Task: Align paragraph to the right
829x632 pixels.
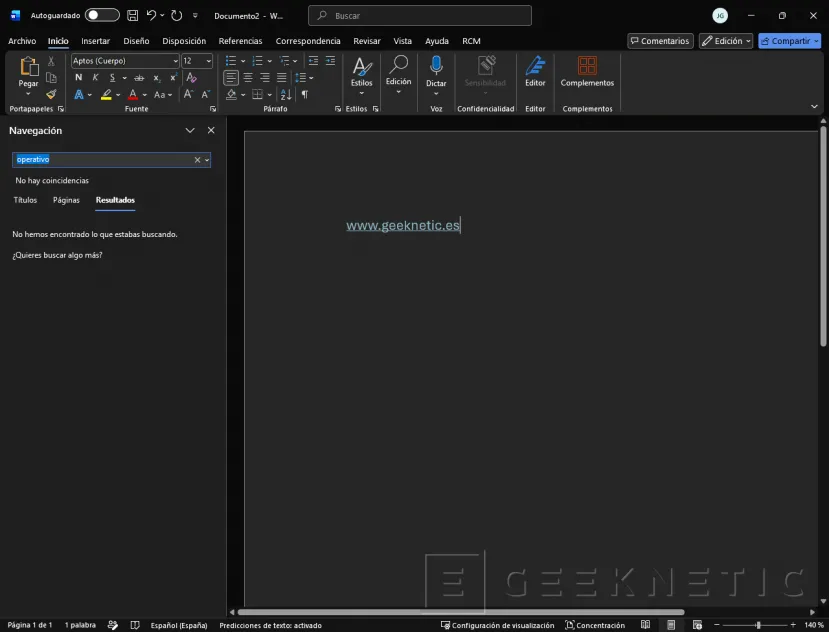Action: click(x=265, y=78)
